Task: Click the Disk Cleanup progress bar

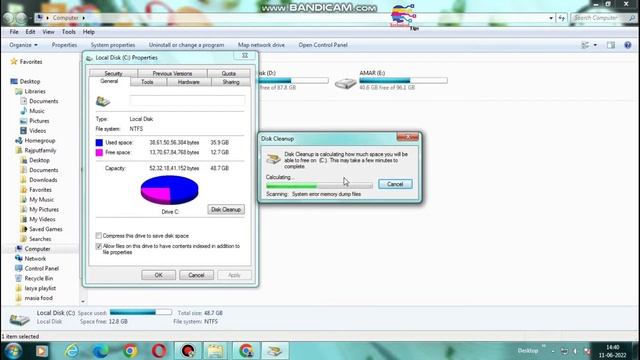Action: (319, 186)
